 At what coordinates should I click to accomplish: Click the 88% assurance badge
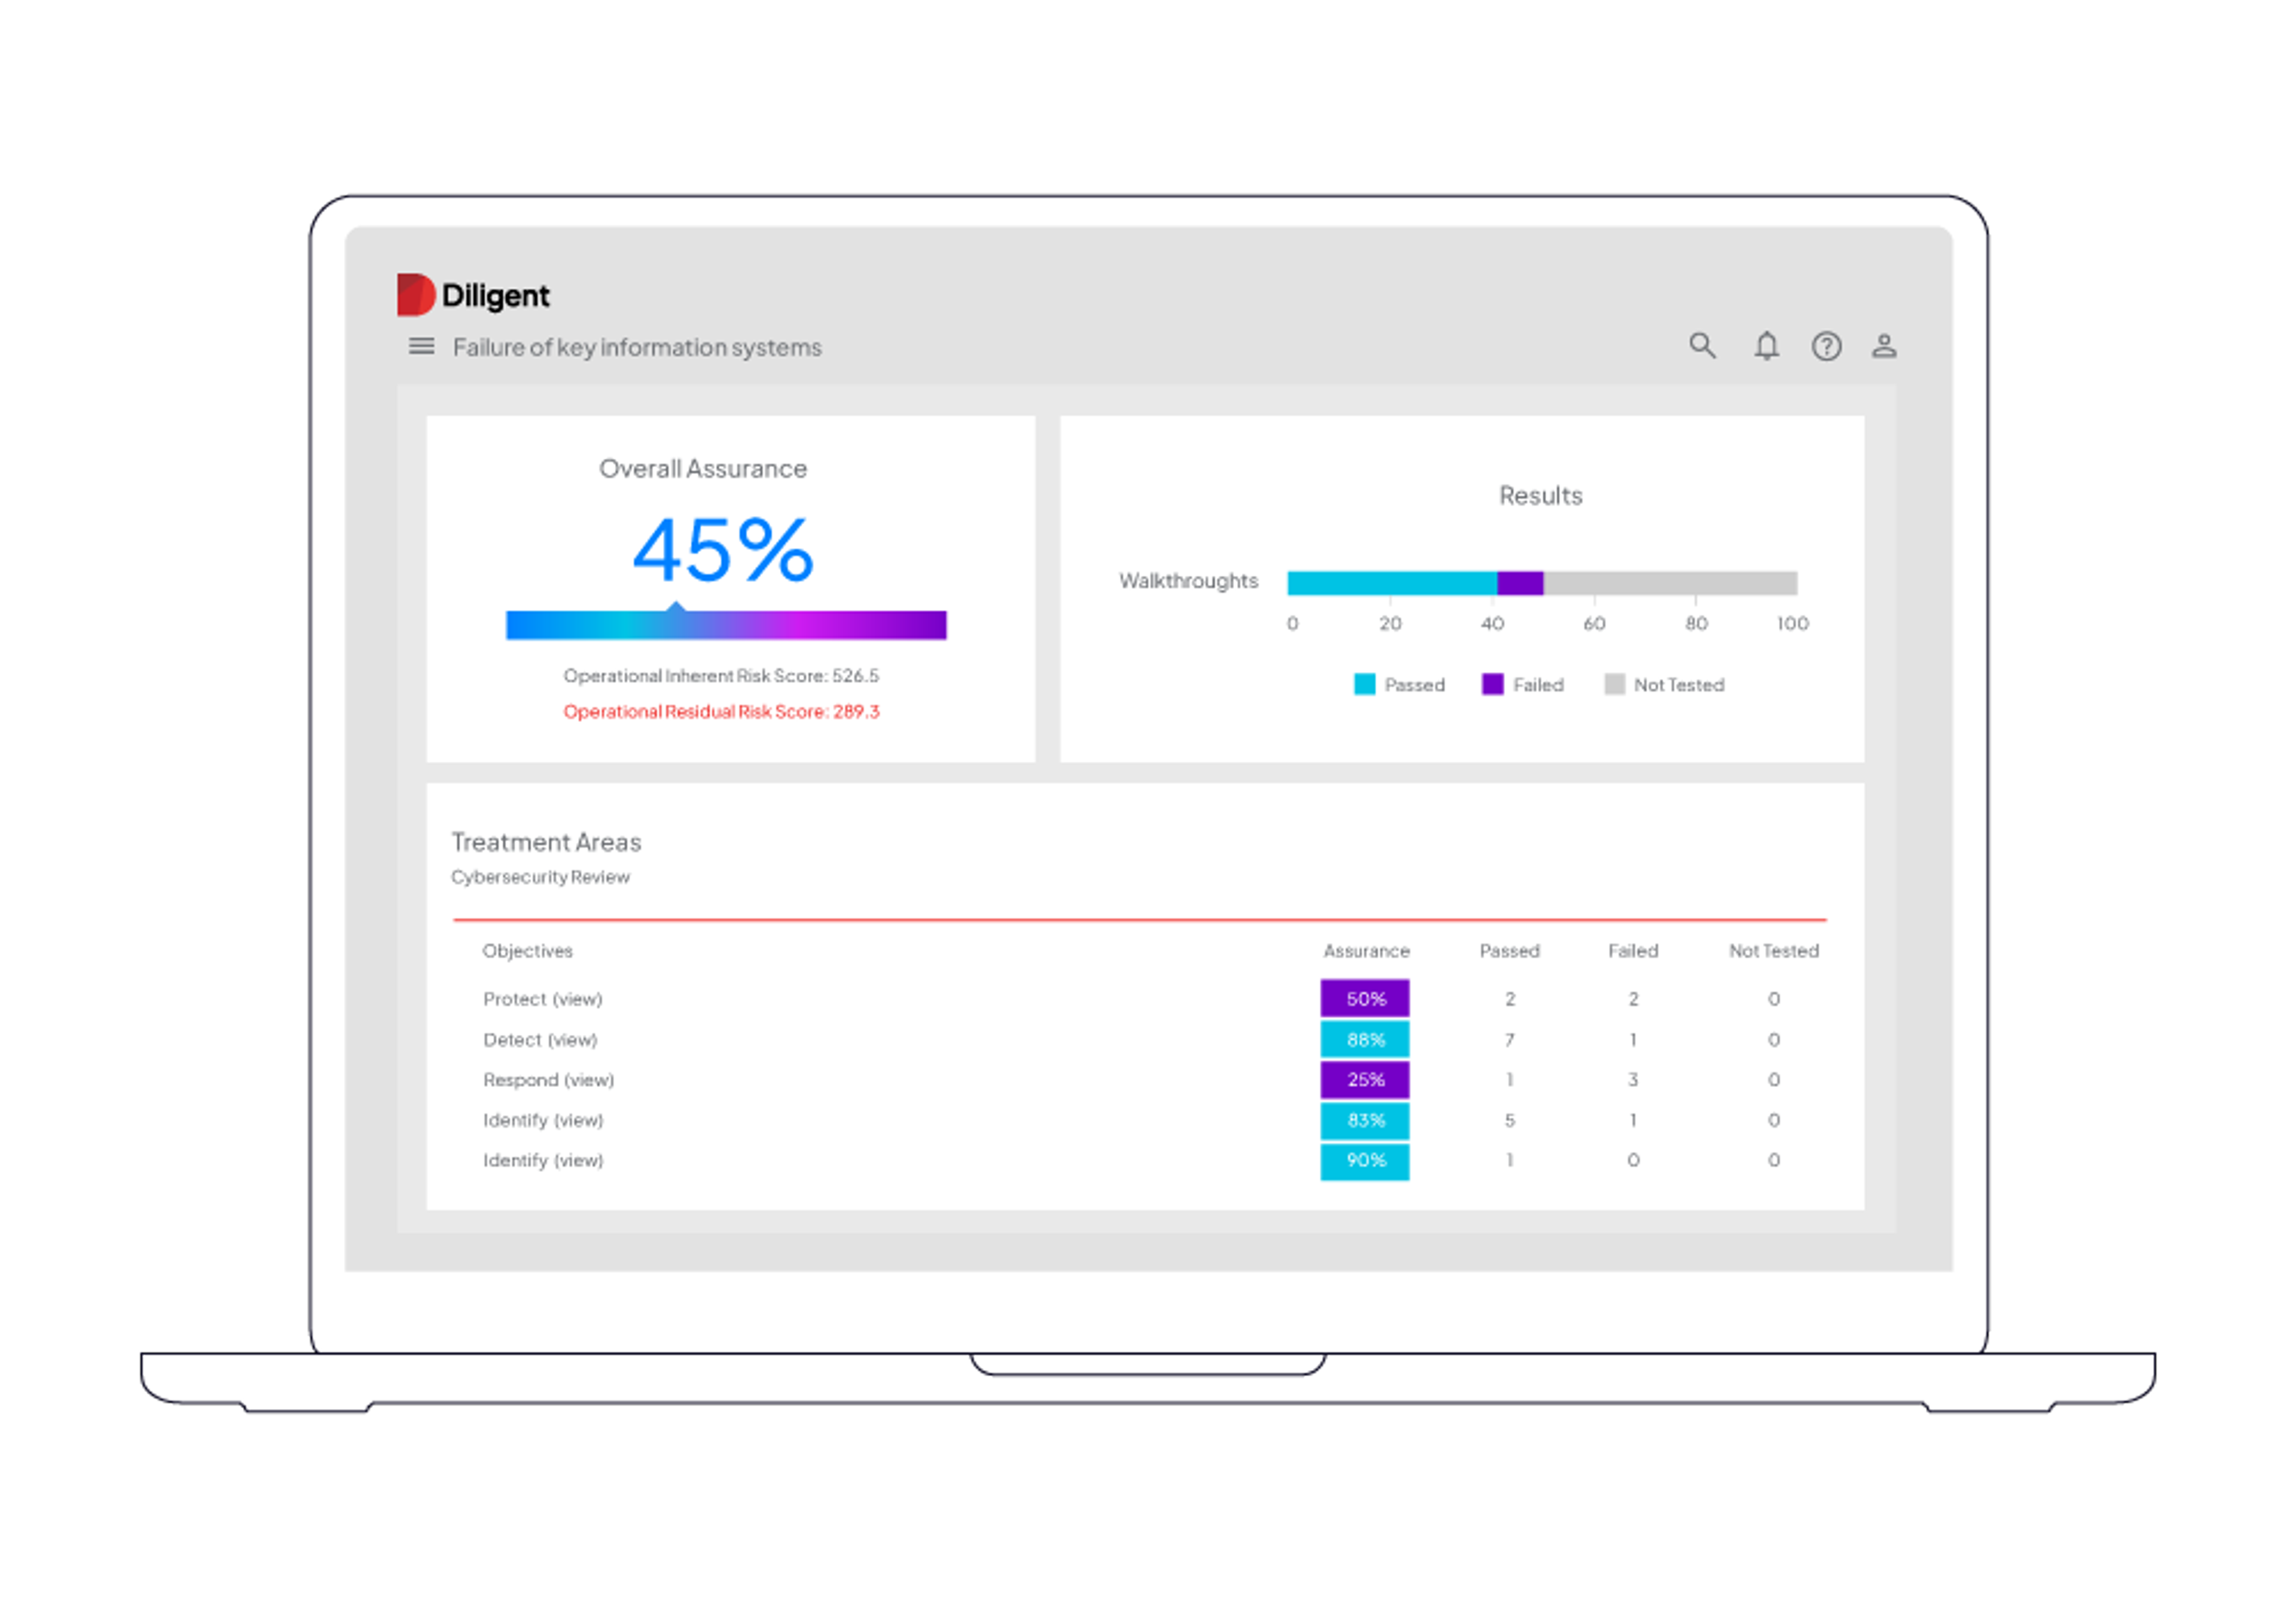(x=1364, y=1040)
